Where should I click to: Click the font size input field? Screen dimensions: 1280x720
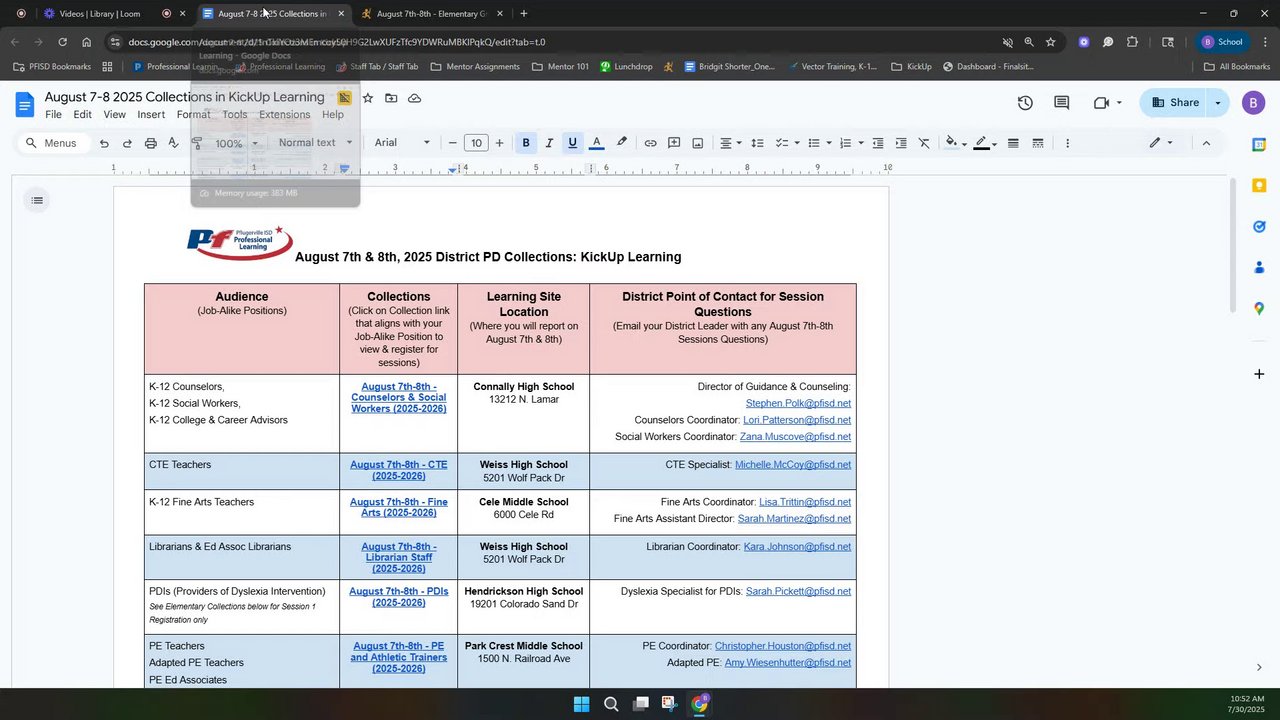(x=476, y=143)
